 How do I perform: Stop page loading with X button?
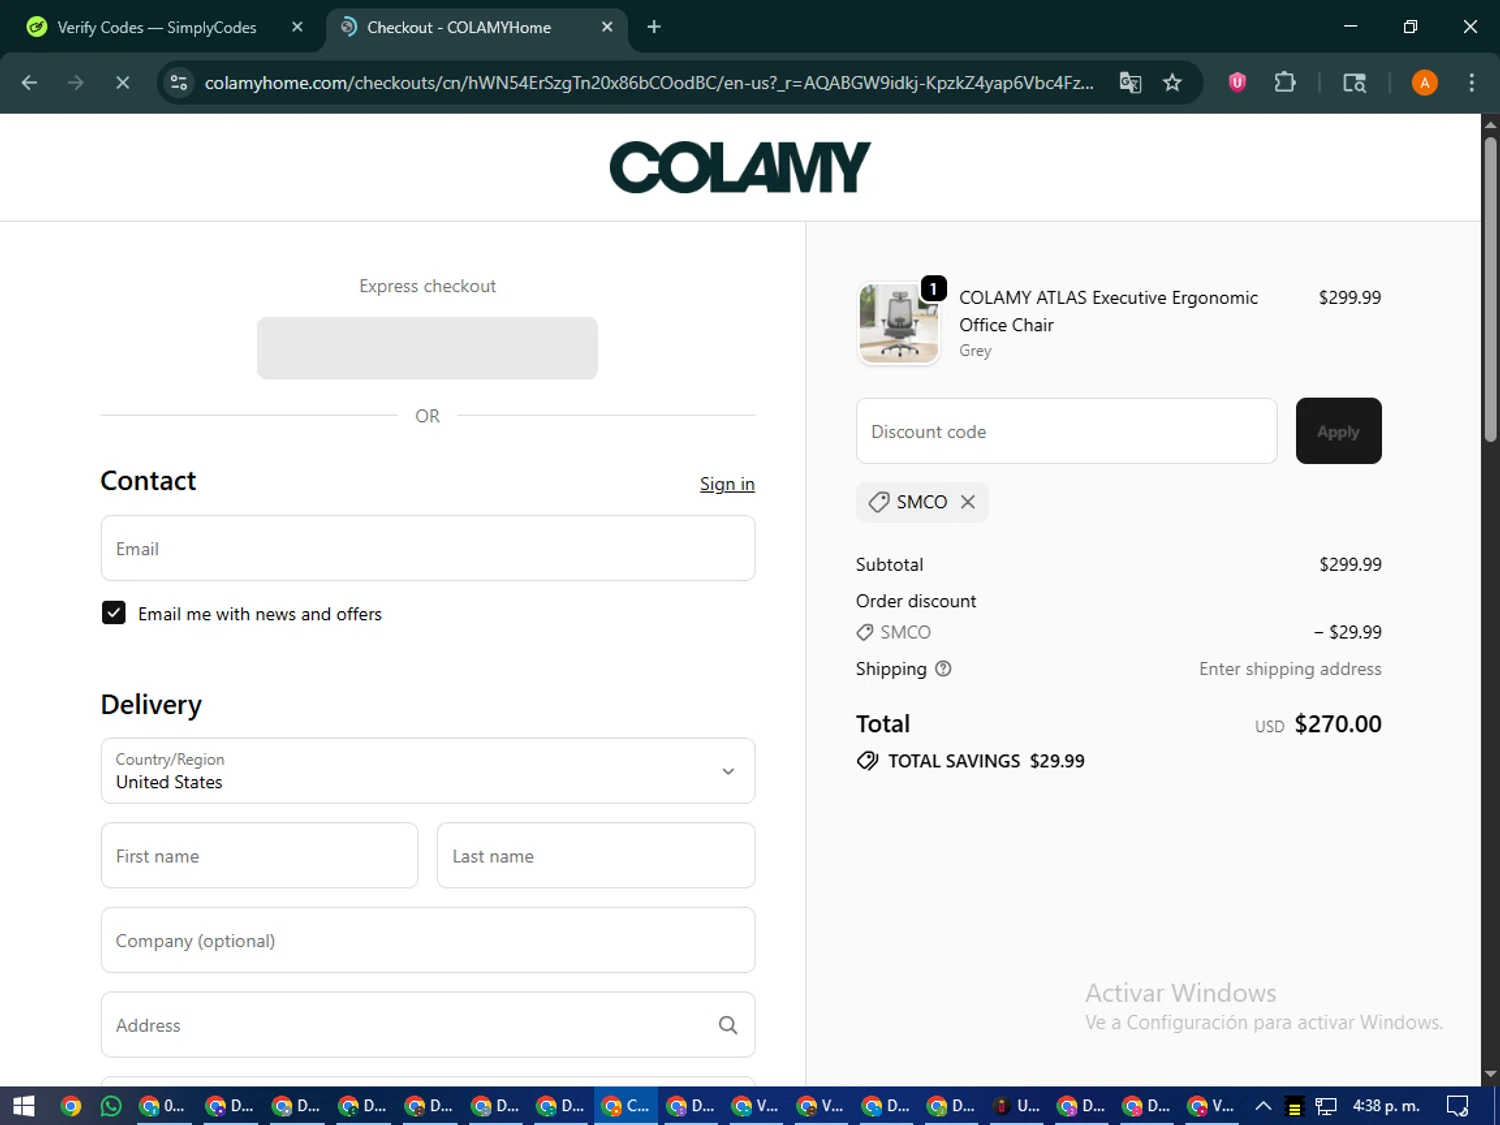click(122, 83)
